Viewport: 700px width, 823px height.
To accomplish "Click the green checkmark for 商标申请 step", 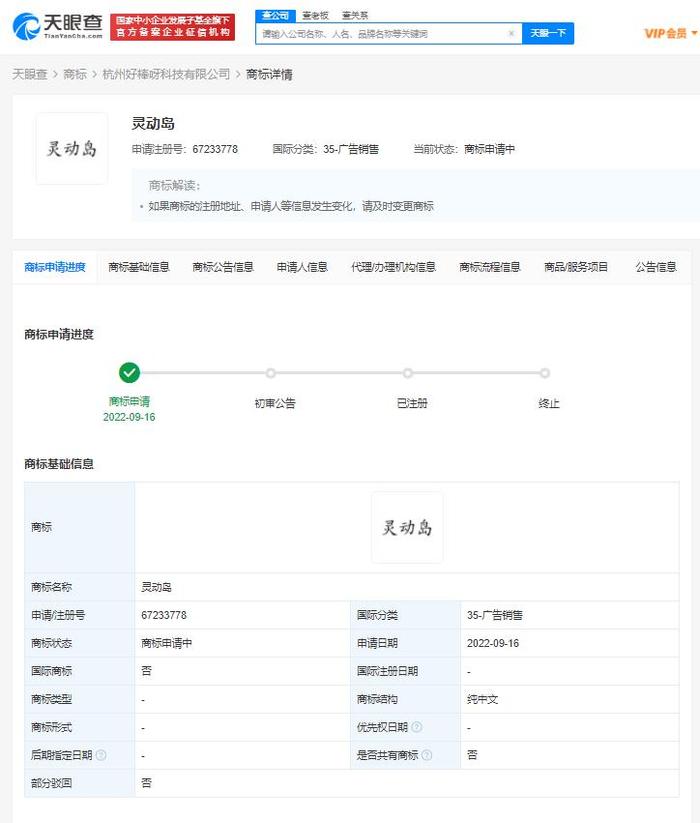I will 130,373.
